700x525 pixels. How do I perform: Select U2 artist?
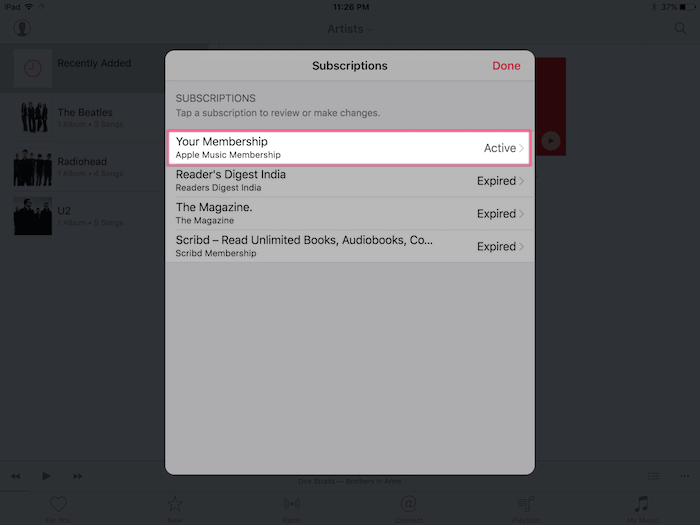[82, 216]
